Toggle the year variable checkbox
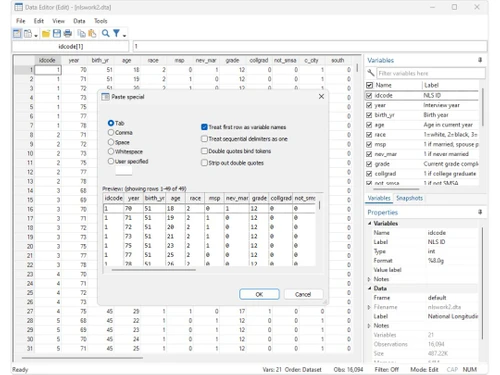The height and width of the screenshot is (375, 500). coord(369,105)
